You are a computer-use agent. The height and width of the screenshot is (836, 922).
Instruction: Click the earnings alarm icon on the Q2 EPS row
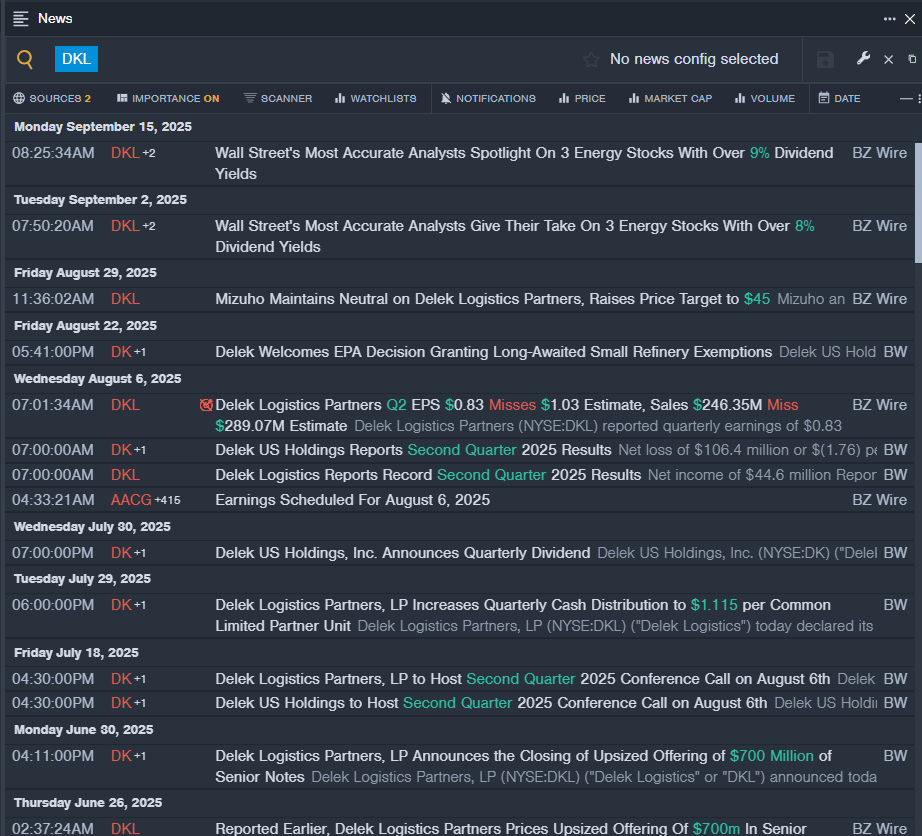tap(206, 405)
